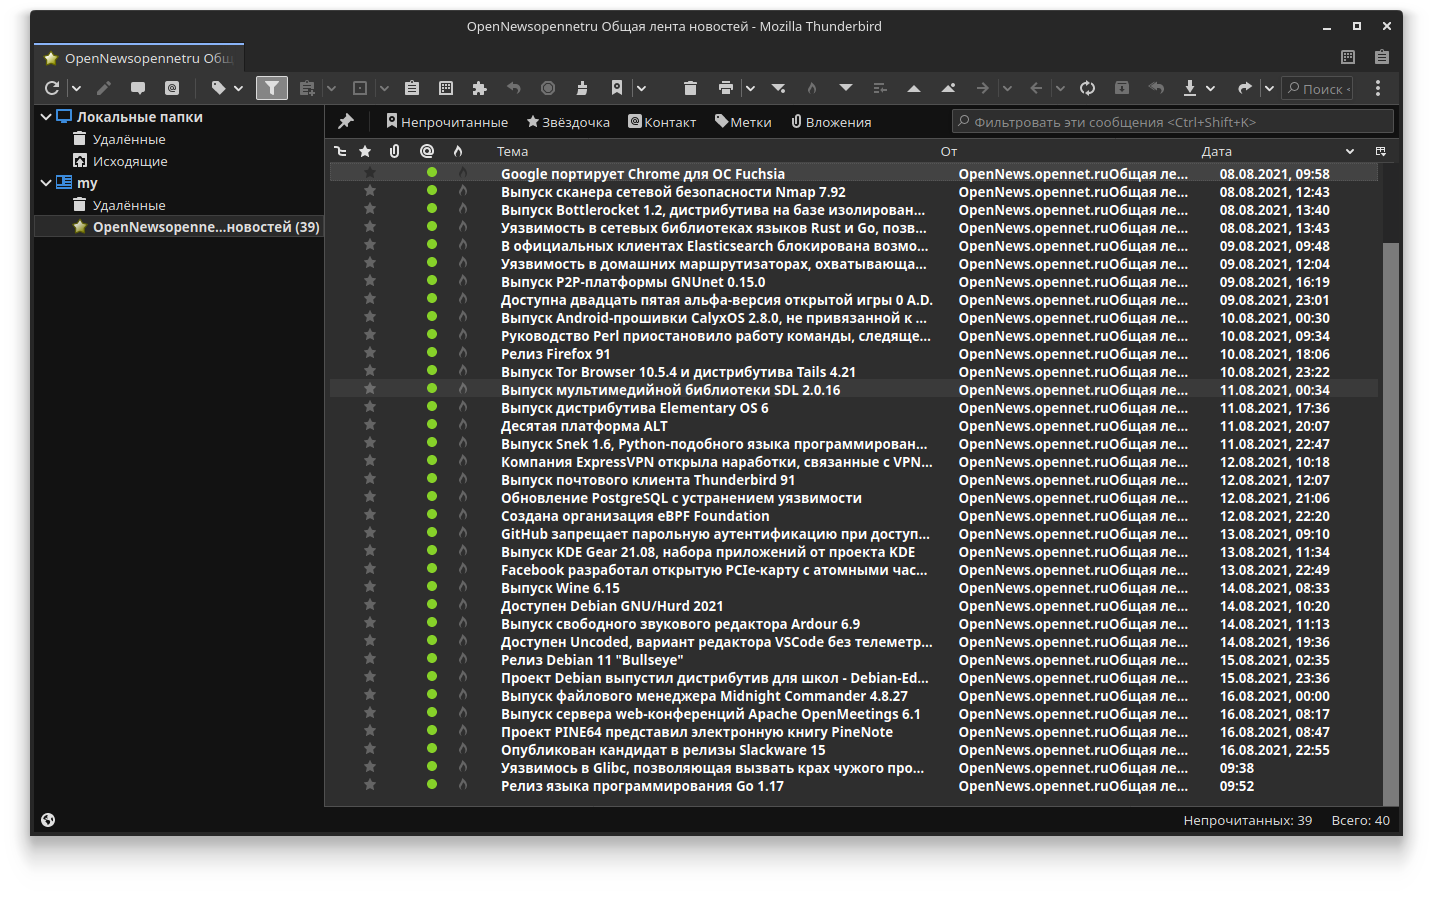
Task: Open the dropdown arrow beside the tag icon
Action: click(x=238, y=88)
